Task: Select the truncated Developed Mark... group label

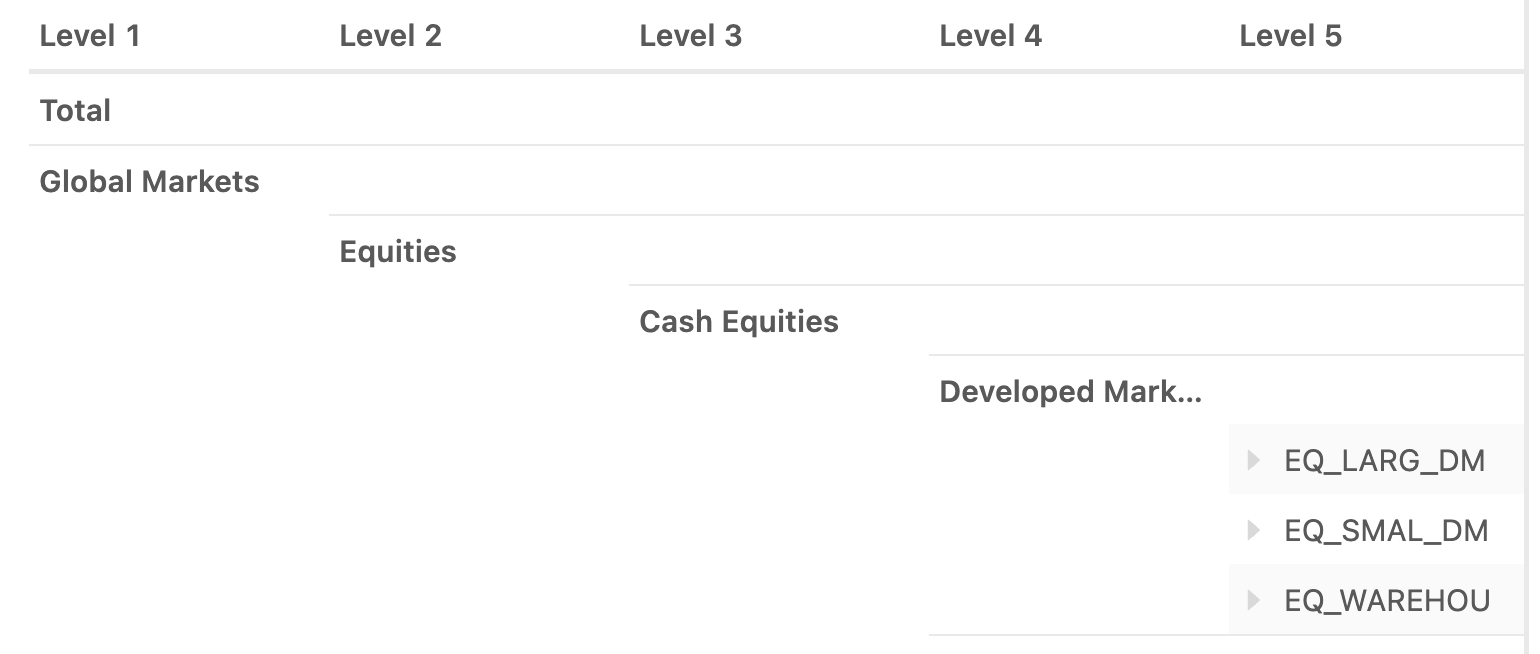Action: (x=1070, y=391)
